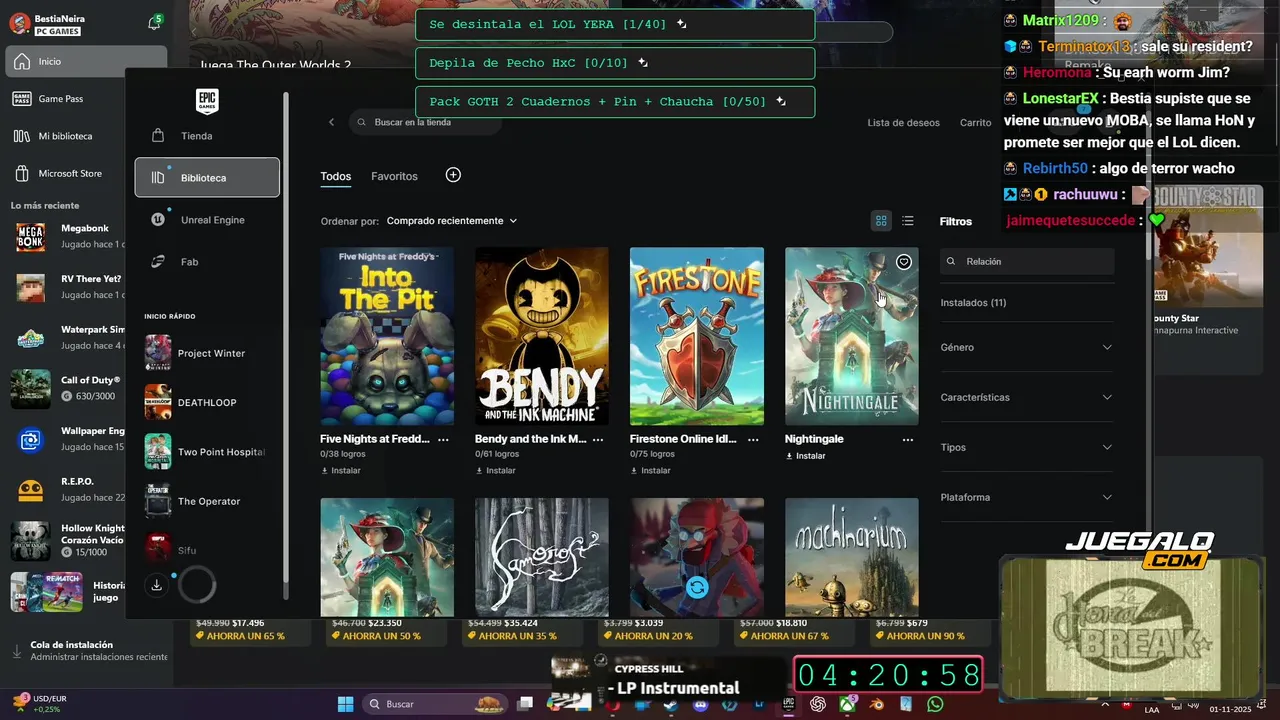The height and width of the screenshot is (720, 1280).
Task: Open the Fab marketplace section
Action: point(207,262)
